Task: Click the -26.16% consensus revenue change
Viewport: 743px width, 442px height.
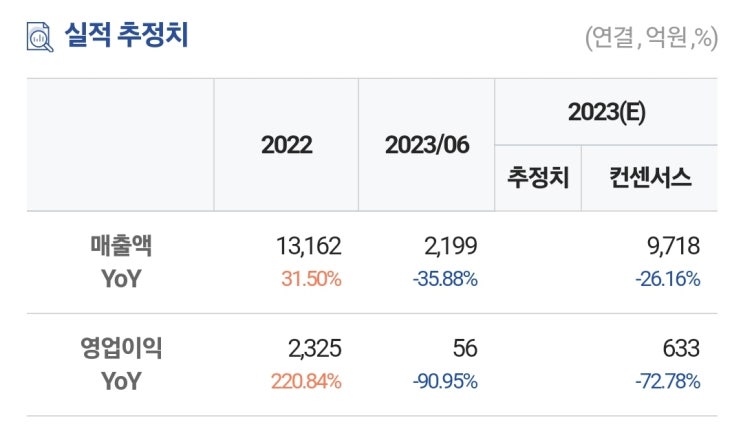Action: 668,279
